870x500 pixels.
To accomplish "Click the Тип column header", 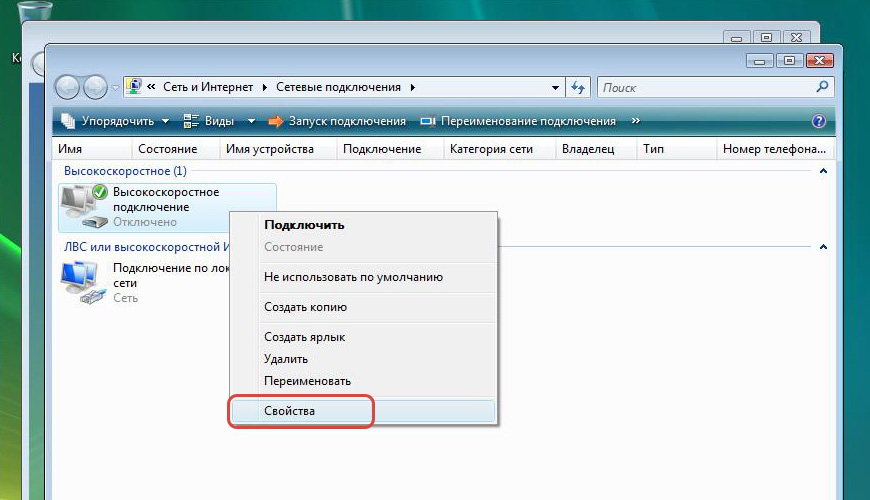I will coord(677,149).
